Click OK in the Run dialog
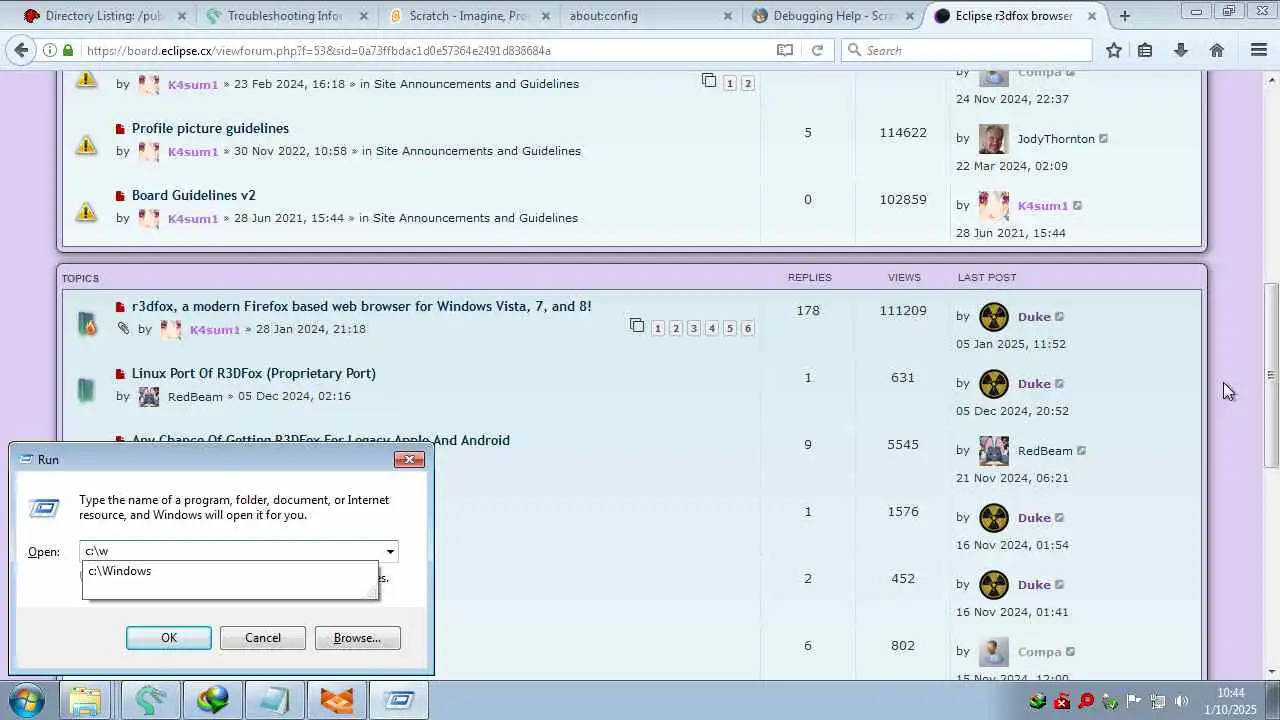 [169, 638]
